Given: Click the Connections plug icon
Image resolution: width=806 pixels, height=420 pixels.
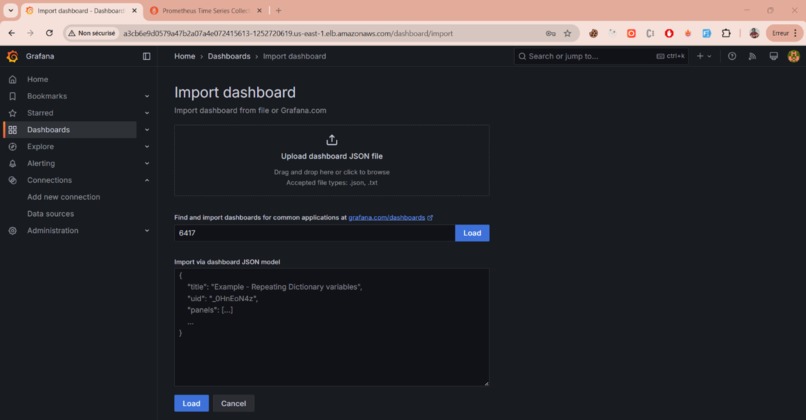Looking at the screenshot, I should click(x=13, y=180).
